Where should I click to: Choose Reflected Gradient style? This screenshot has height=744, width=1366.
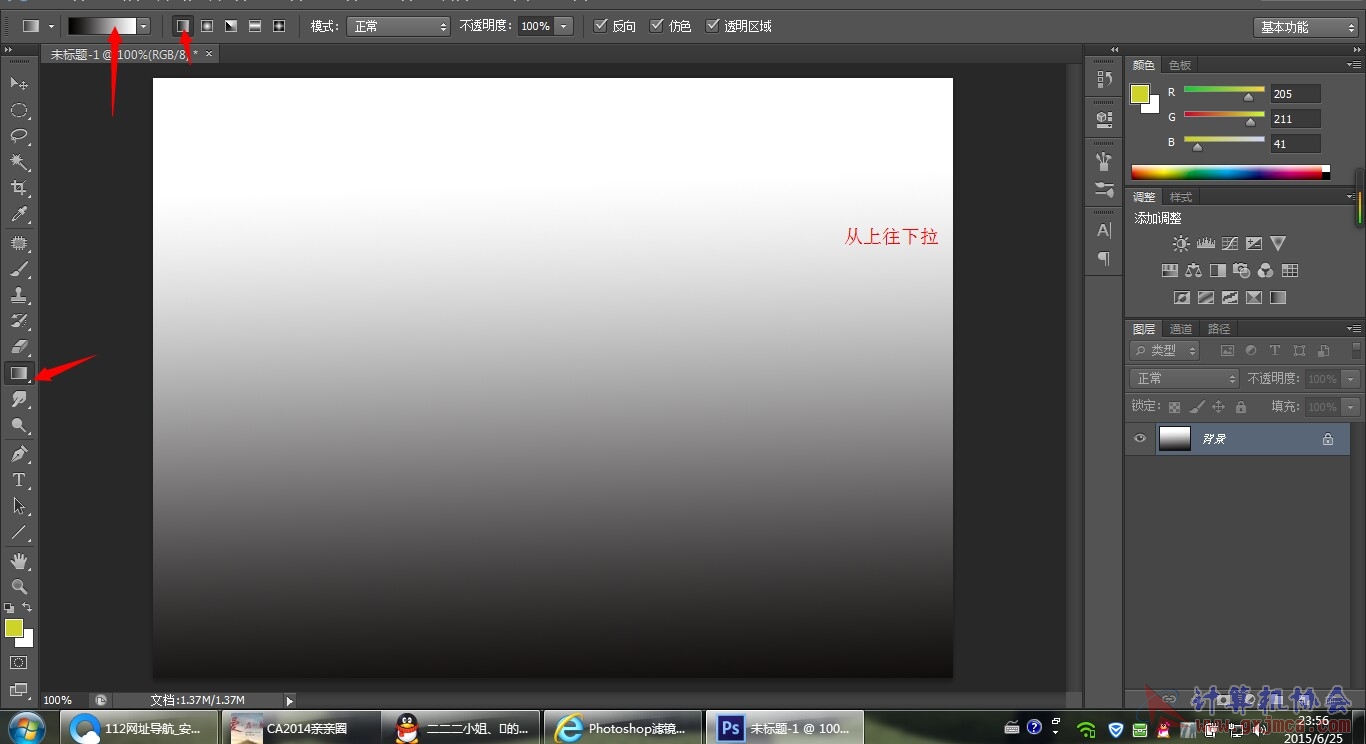(x=255, y=26)
